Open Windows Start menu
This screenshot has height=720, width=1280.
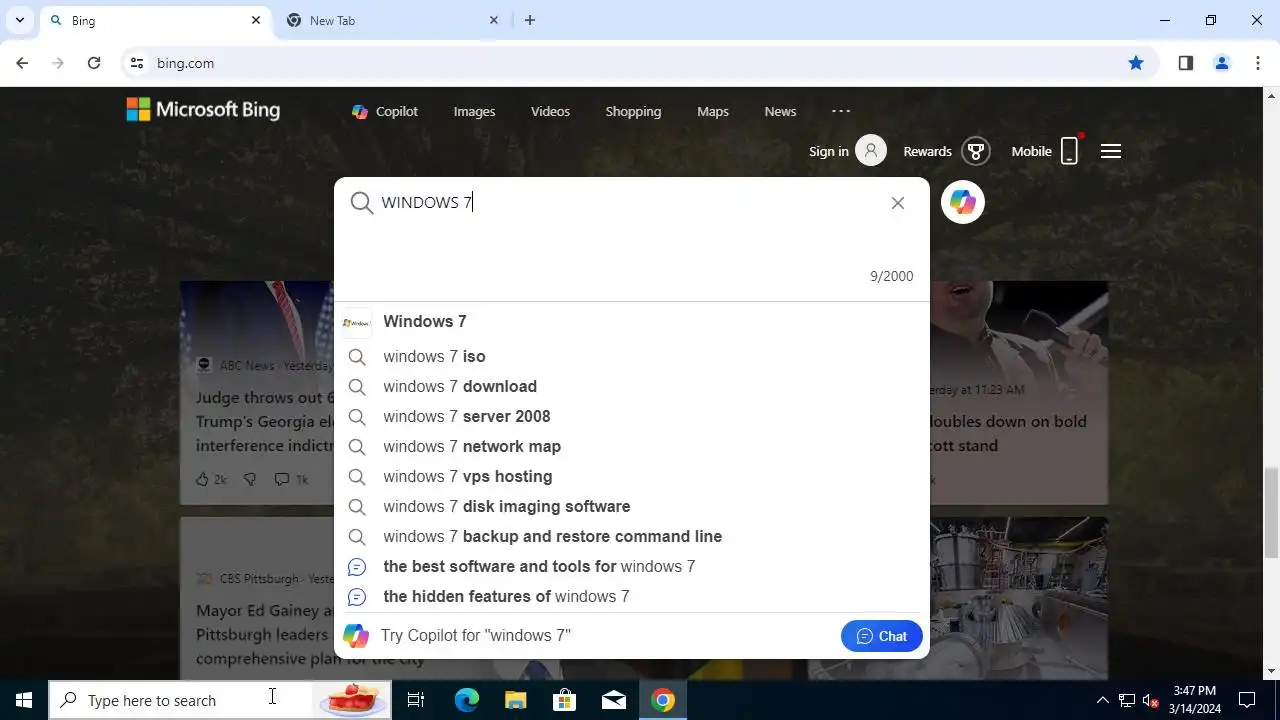(x=24, y=700)
